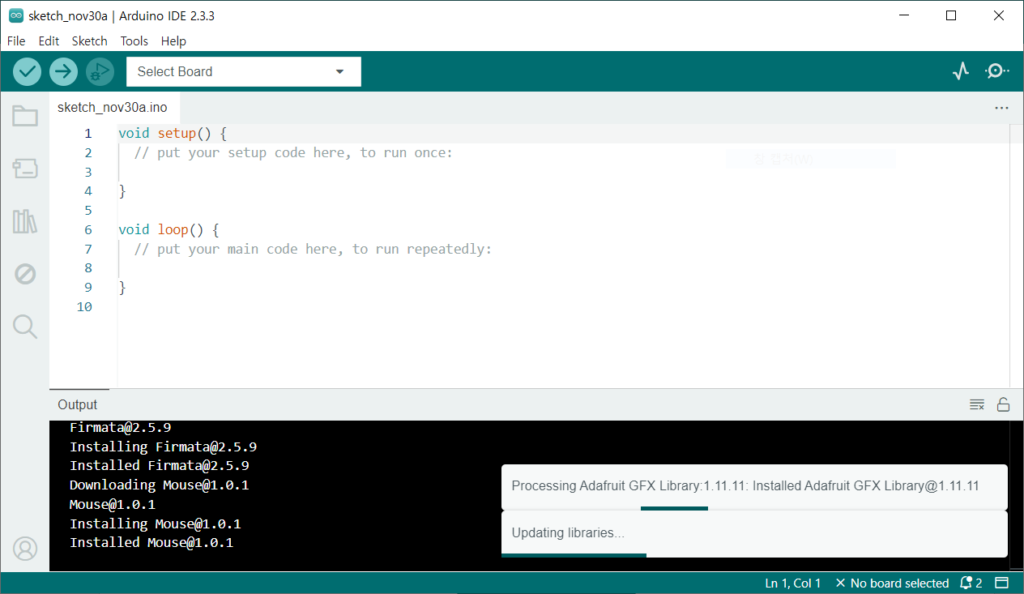Place cursor on 'void loop() {' line
The image size is (1024, 594).
[x=168, y=230]
